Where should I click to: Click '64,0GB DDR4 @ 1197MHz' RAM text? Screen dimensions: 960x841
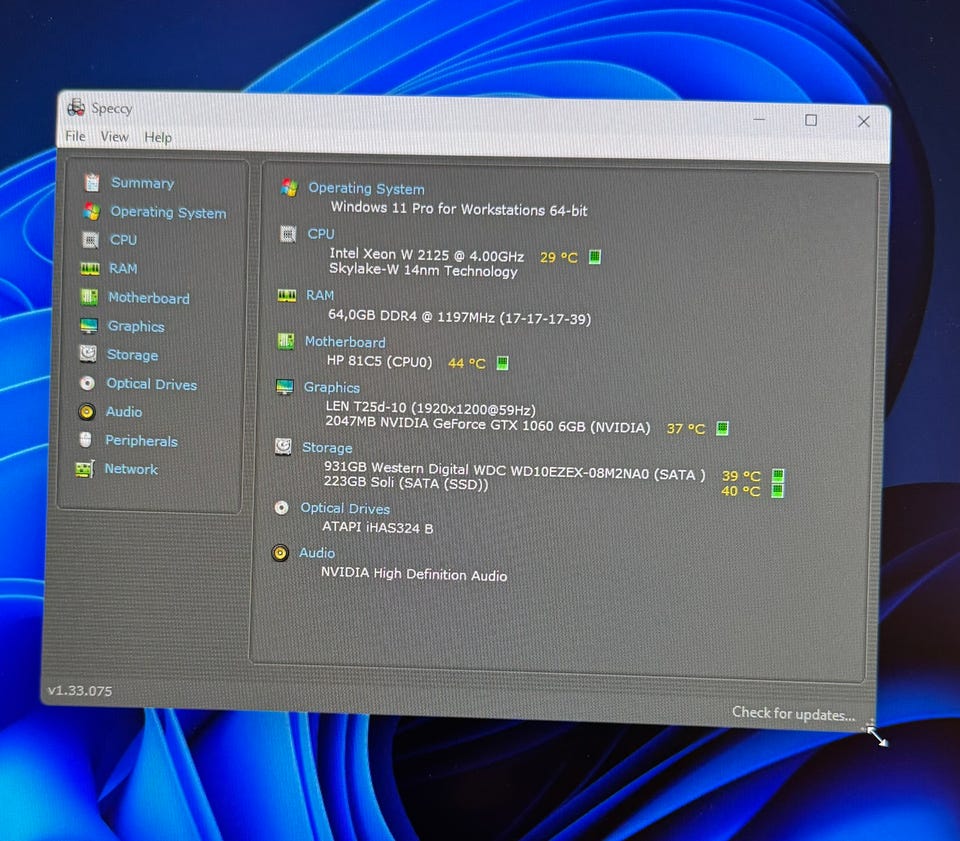coord(411,316)
